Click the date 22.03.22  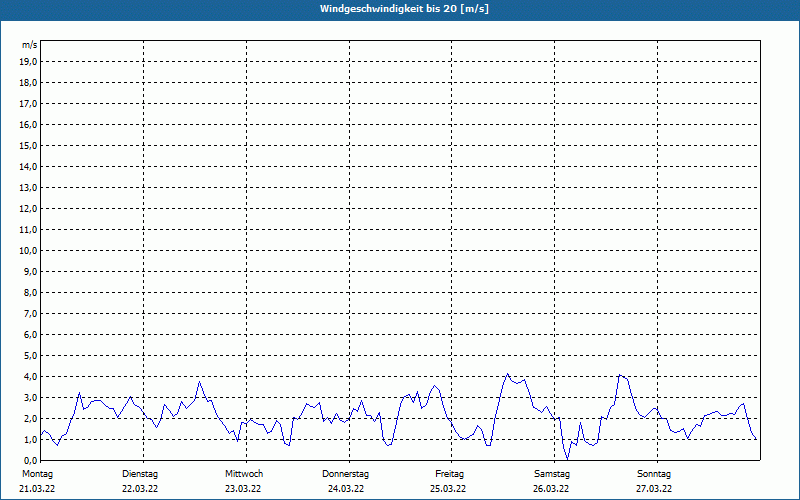pos(140,489)
